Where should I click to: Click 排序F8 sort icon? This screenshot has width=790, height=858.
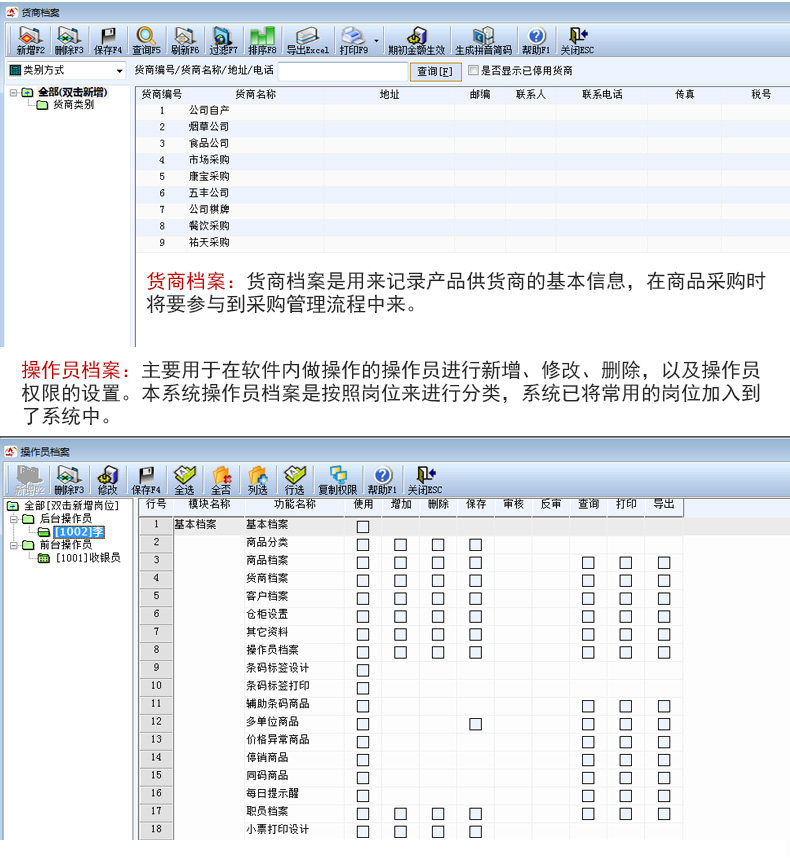click(262, 41)
